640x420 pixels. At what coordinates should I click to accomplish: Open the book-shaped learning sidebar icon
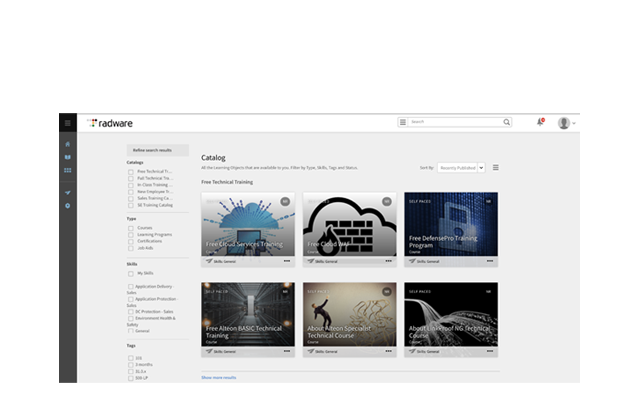pos(68,157)
